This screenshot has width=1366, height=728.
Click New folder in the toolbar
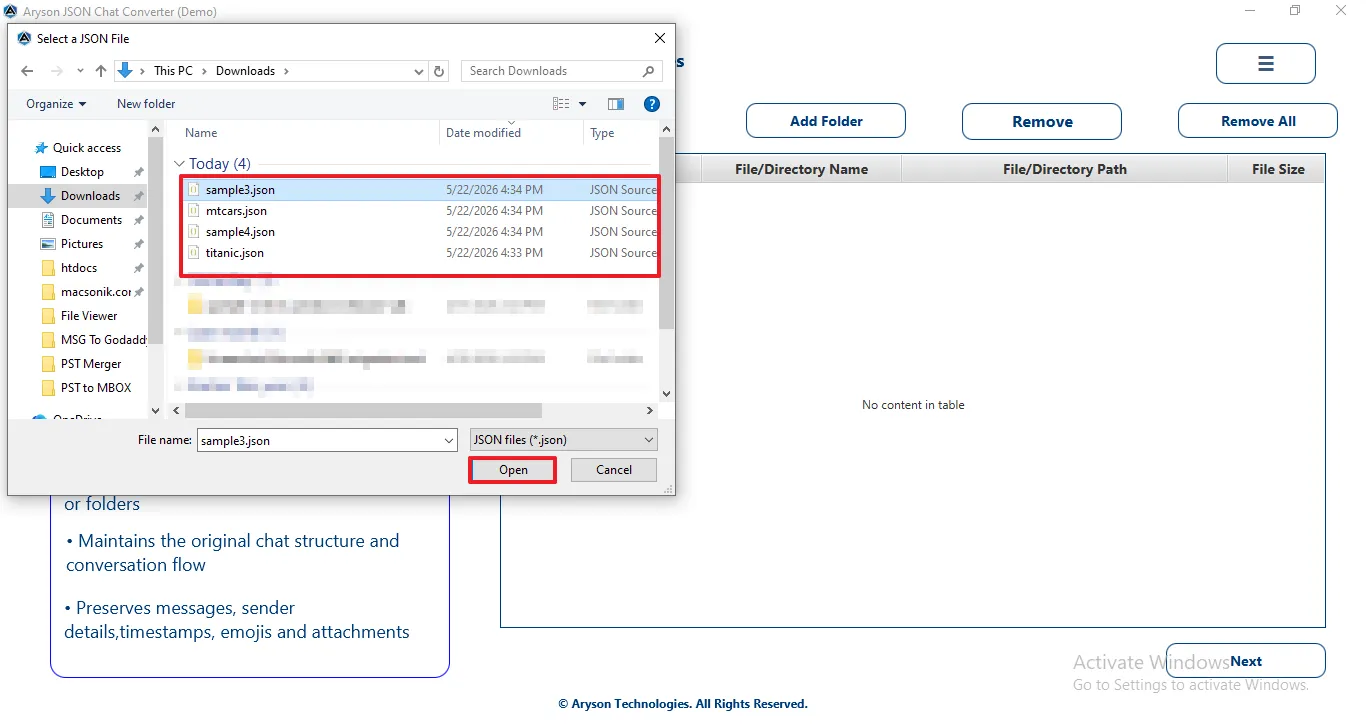click(x=146, y=104)
